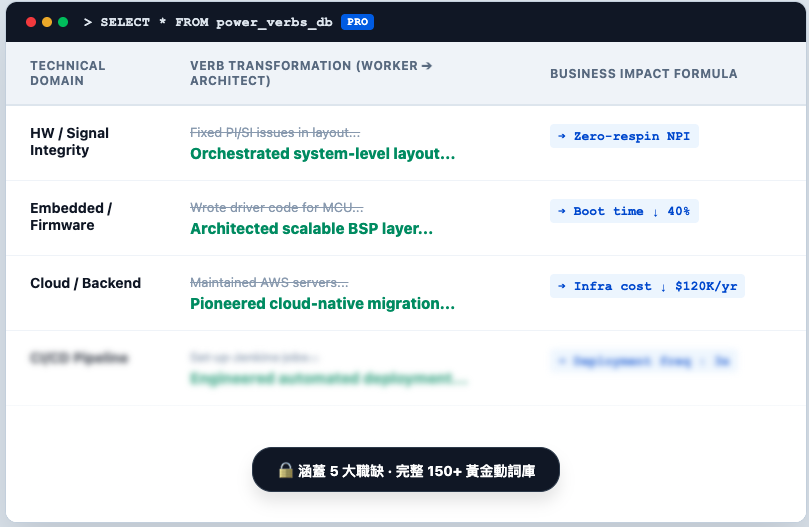Click 'Architected scalable BSP layer' green text
This screenshot has height=527, width=809.
tap(311, 229)
